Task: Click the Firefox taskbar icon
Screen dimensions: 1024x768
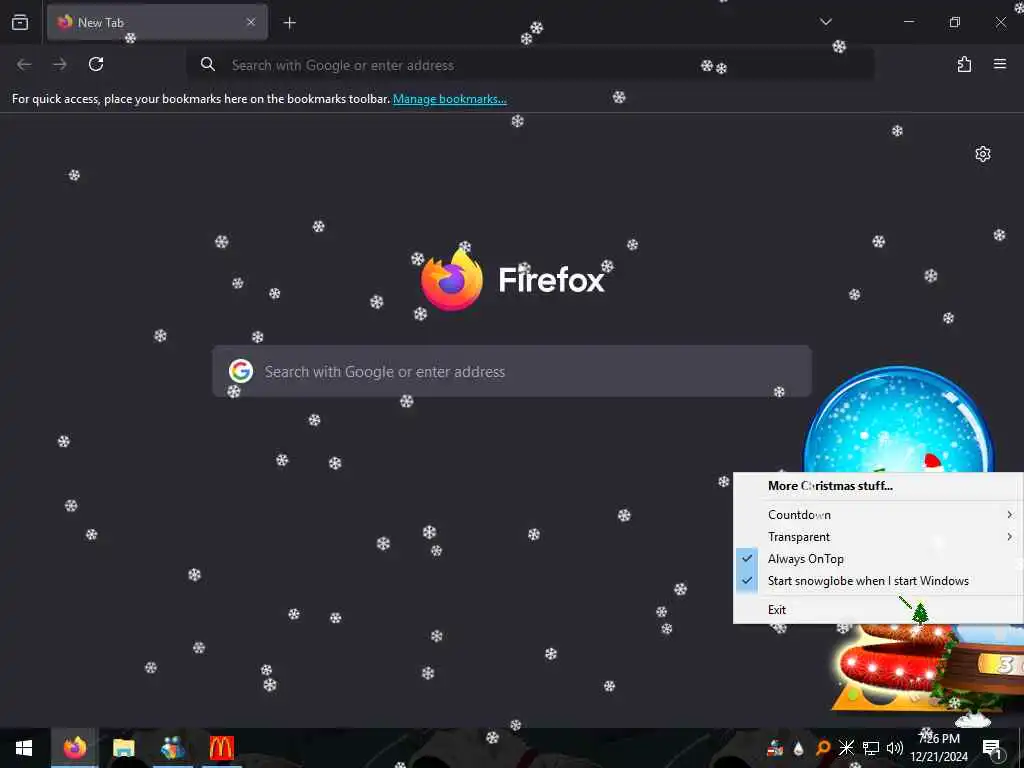Action: 74,748
